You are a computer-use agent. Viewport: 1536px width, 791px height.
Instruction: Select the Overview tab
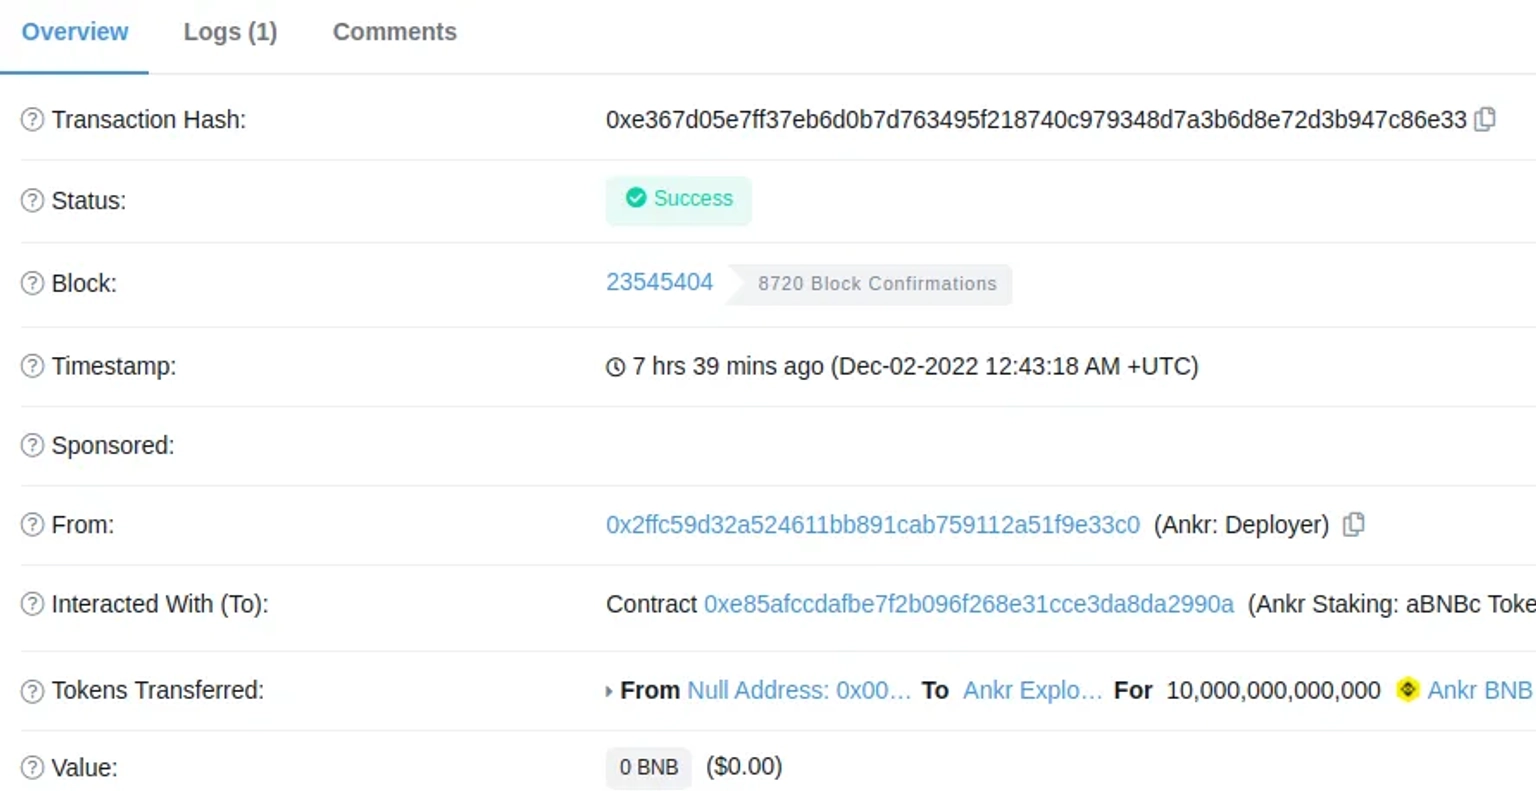[75, 32]
